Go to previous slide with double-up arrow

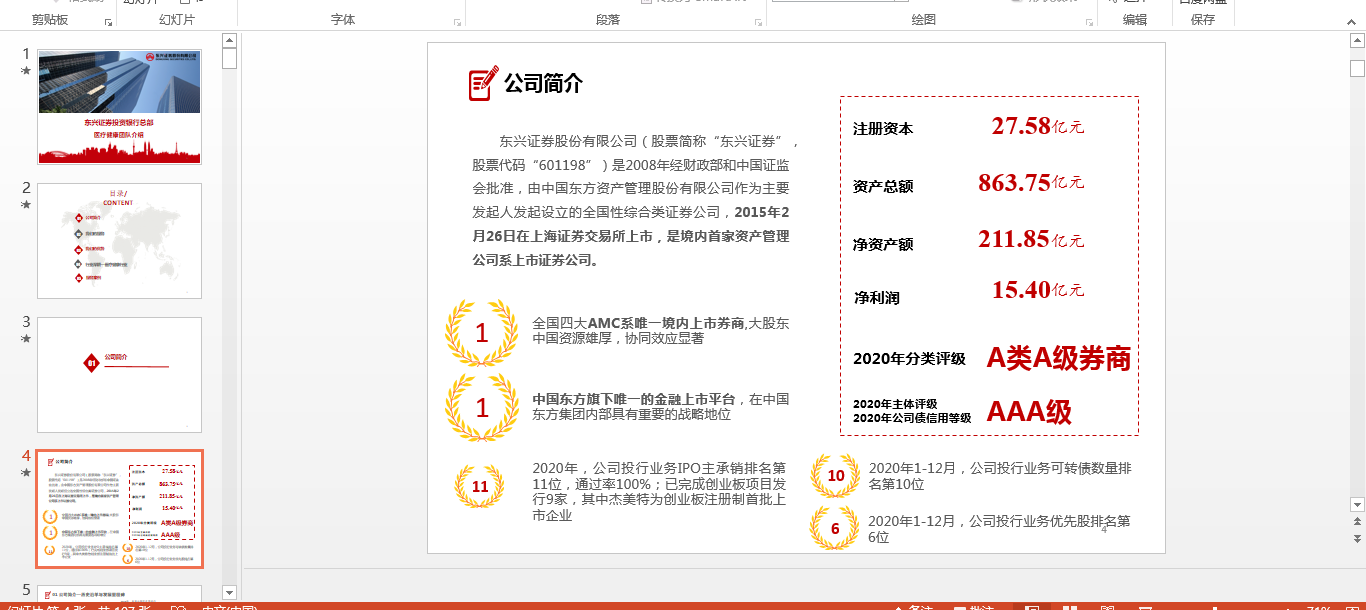(1357, 522)
